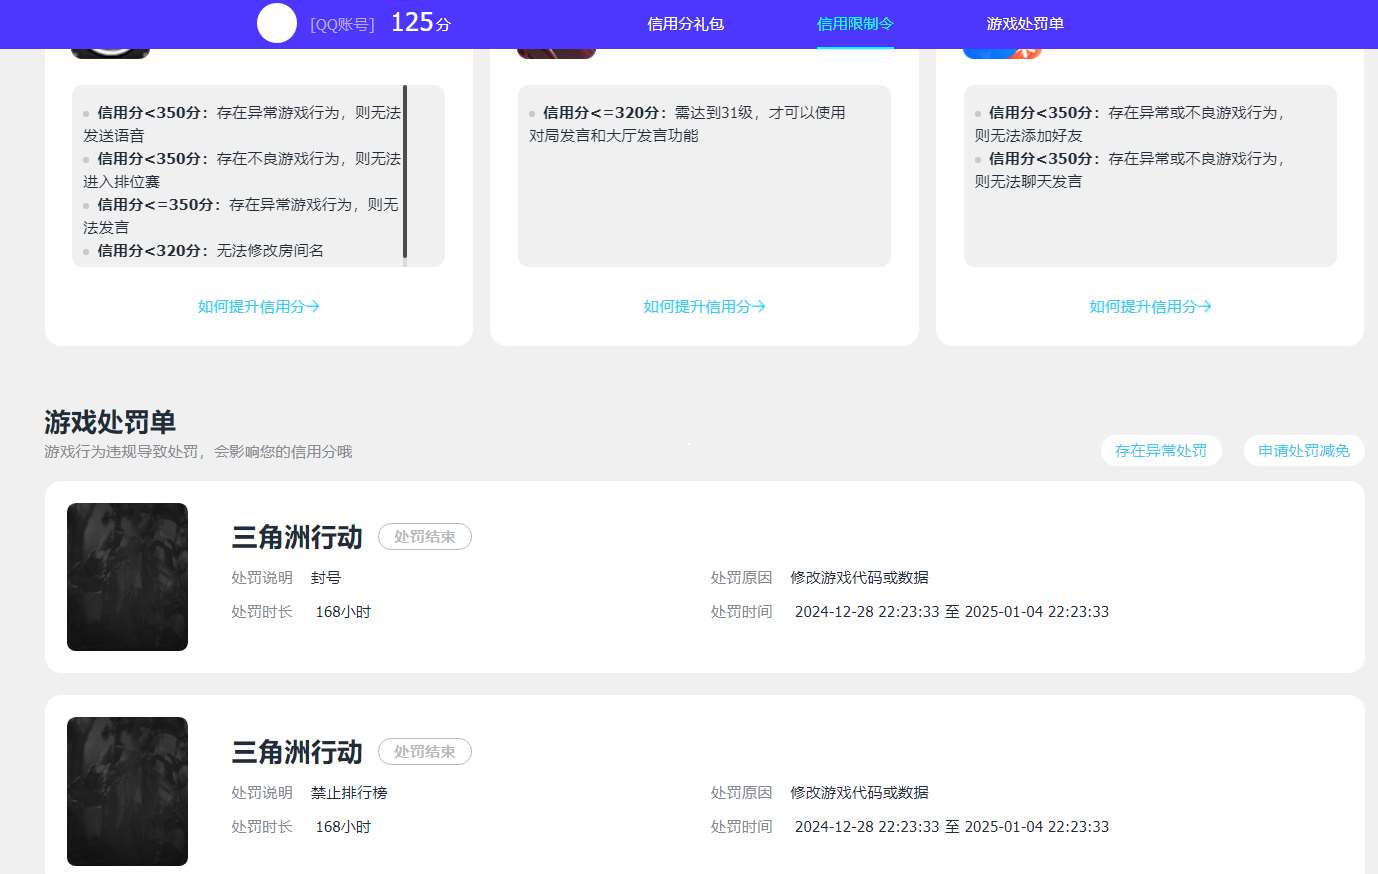The width and height of the screenshot is (1378, 874).
Task: Open 如何提升信用分 link in the left card
Action: point(258,307)
